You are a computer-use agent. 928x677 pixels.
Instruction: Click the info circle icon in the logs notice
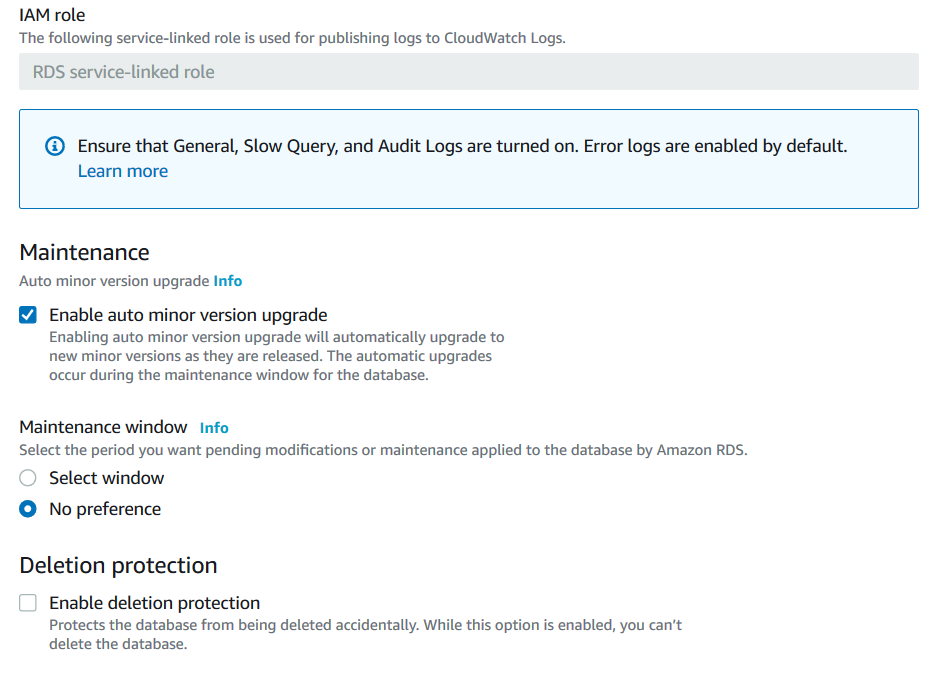click(x=56, y=146)
